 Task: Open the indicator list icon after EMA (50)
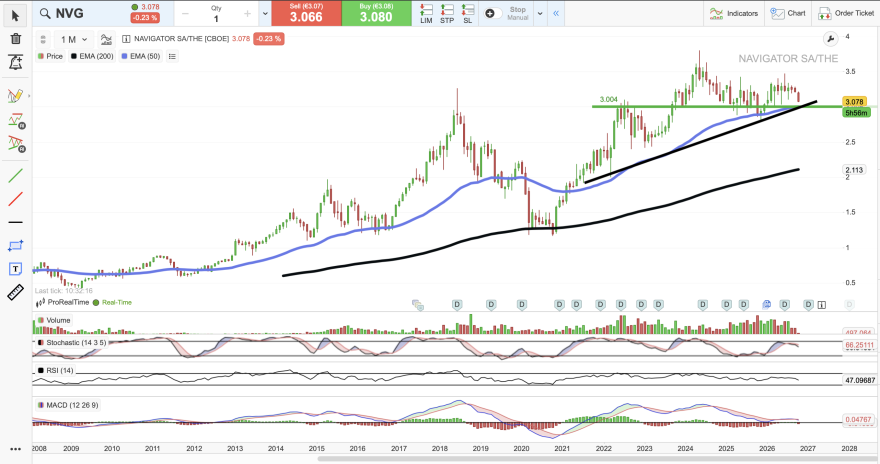(172, 56)
